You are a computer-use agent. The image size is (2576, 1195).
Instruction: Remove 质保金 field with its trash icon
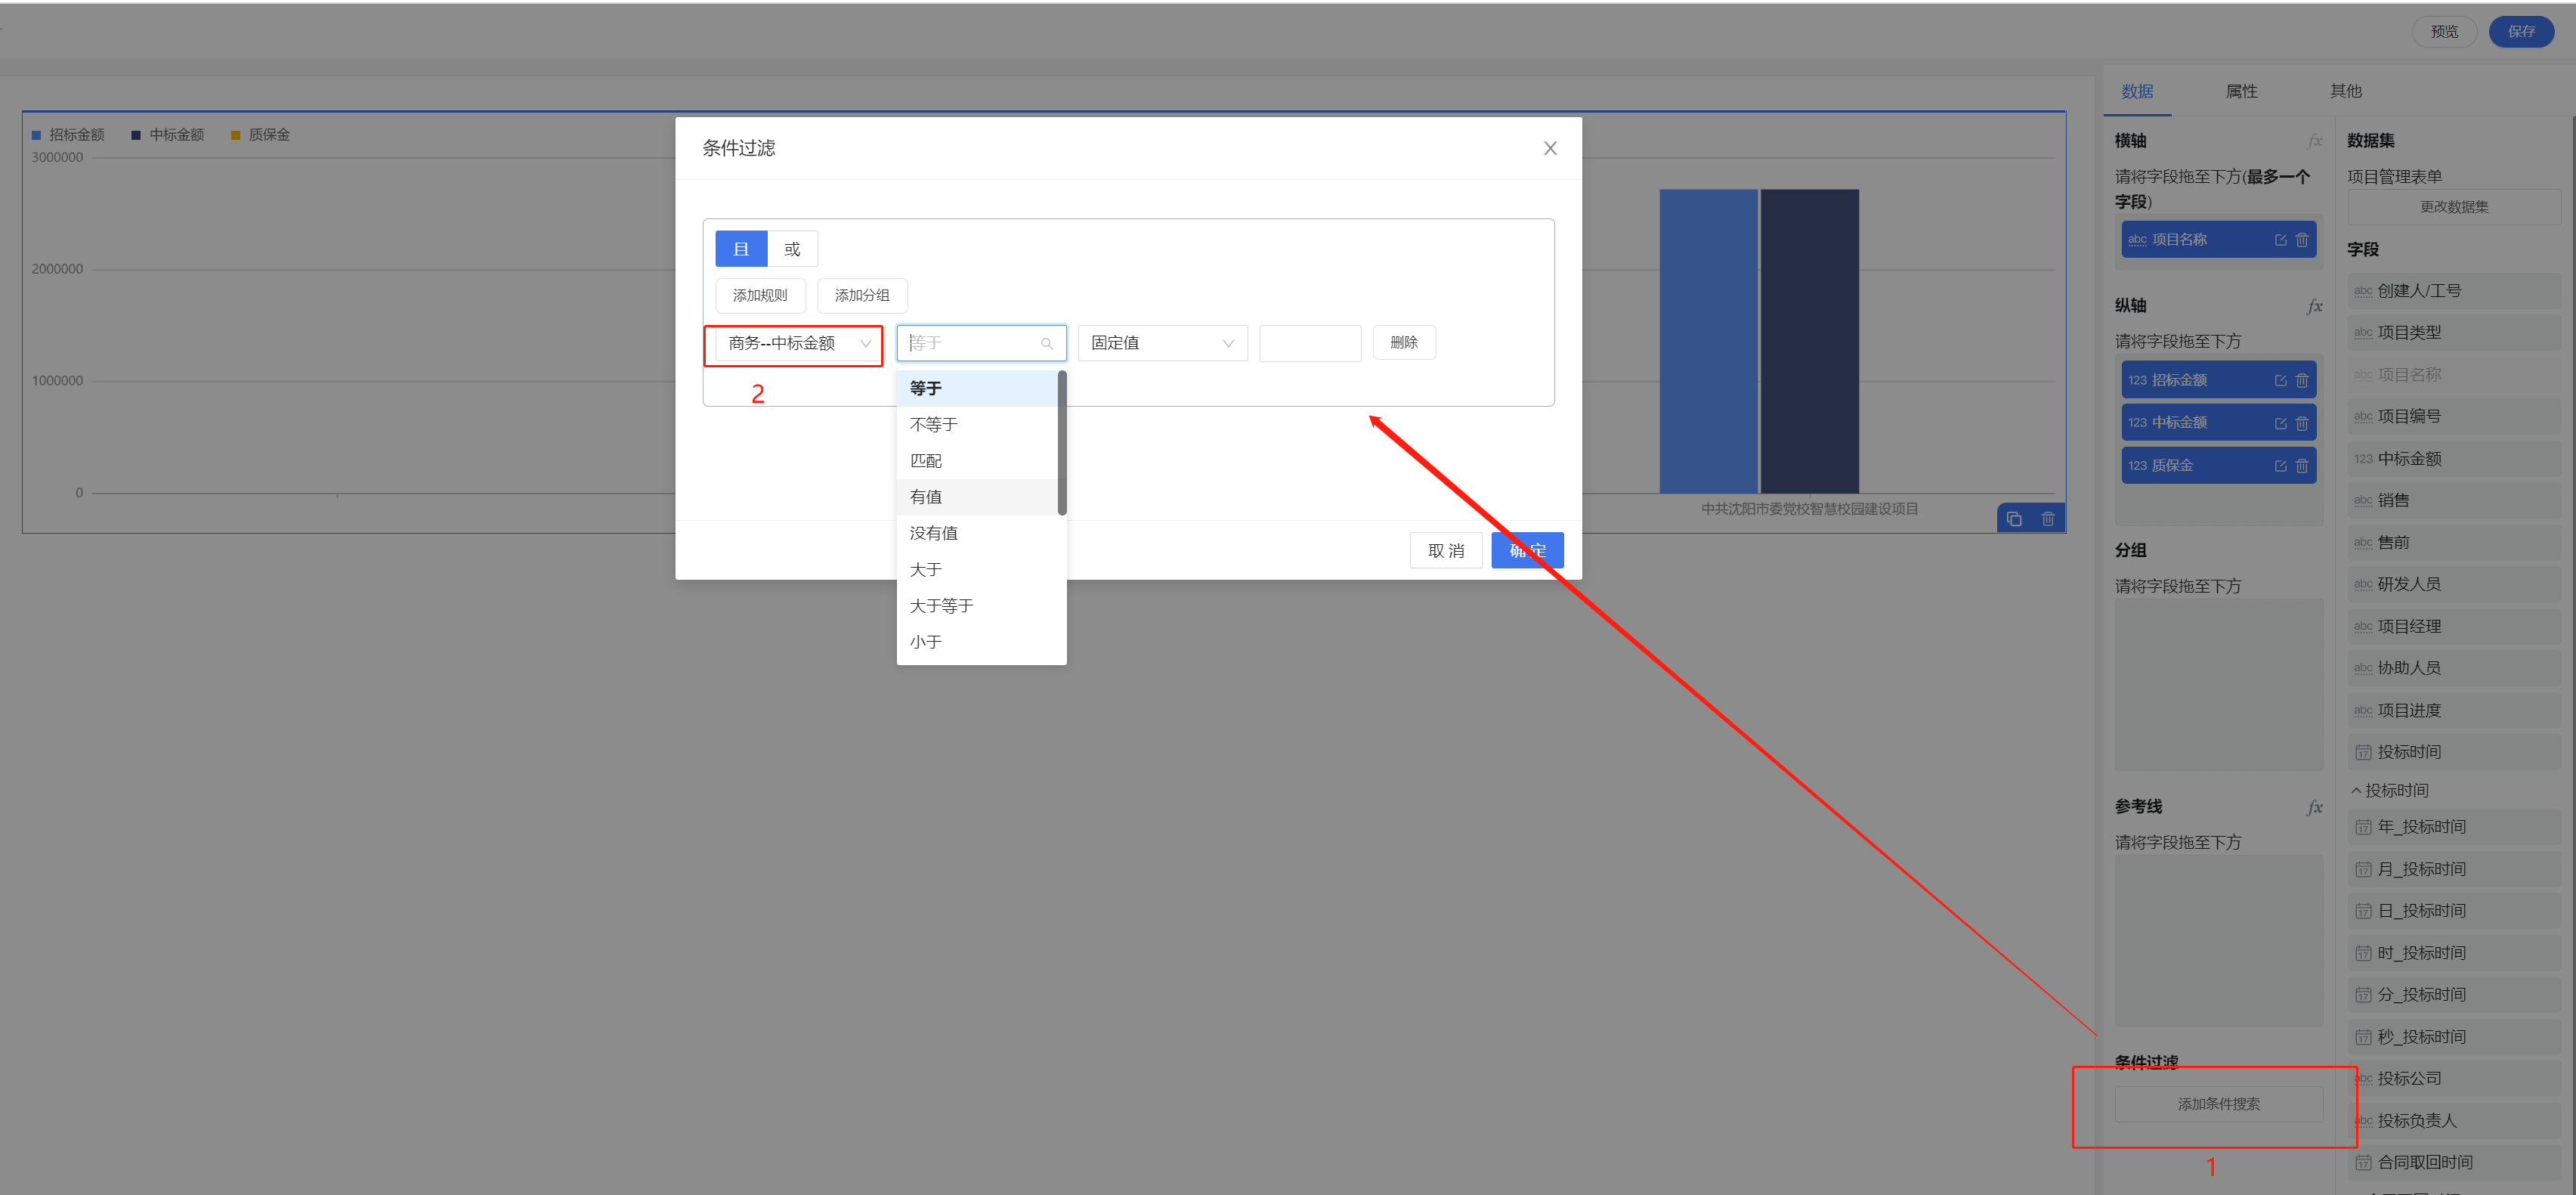(2302, 466)
